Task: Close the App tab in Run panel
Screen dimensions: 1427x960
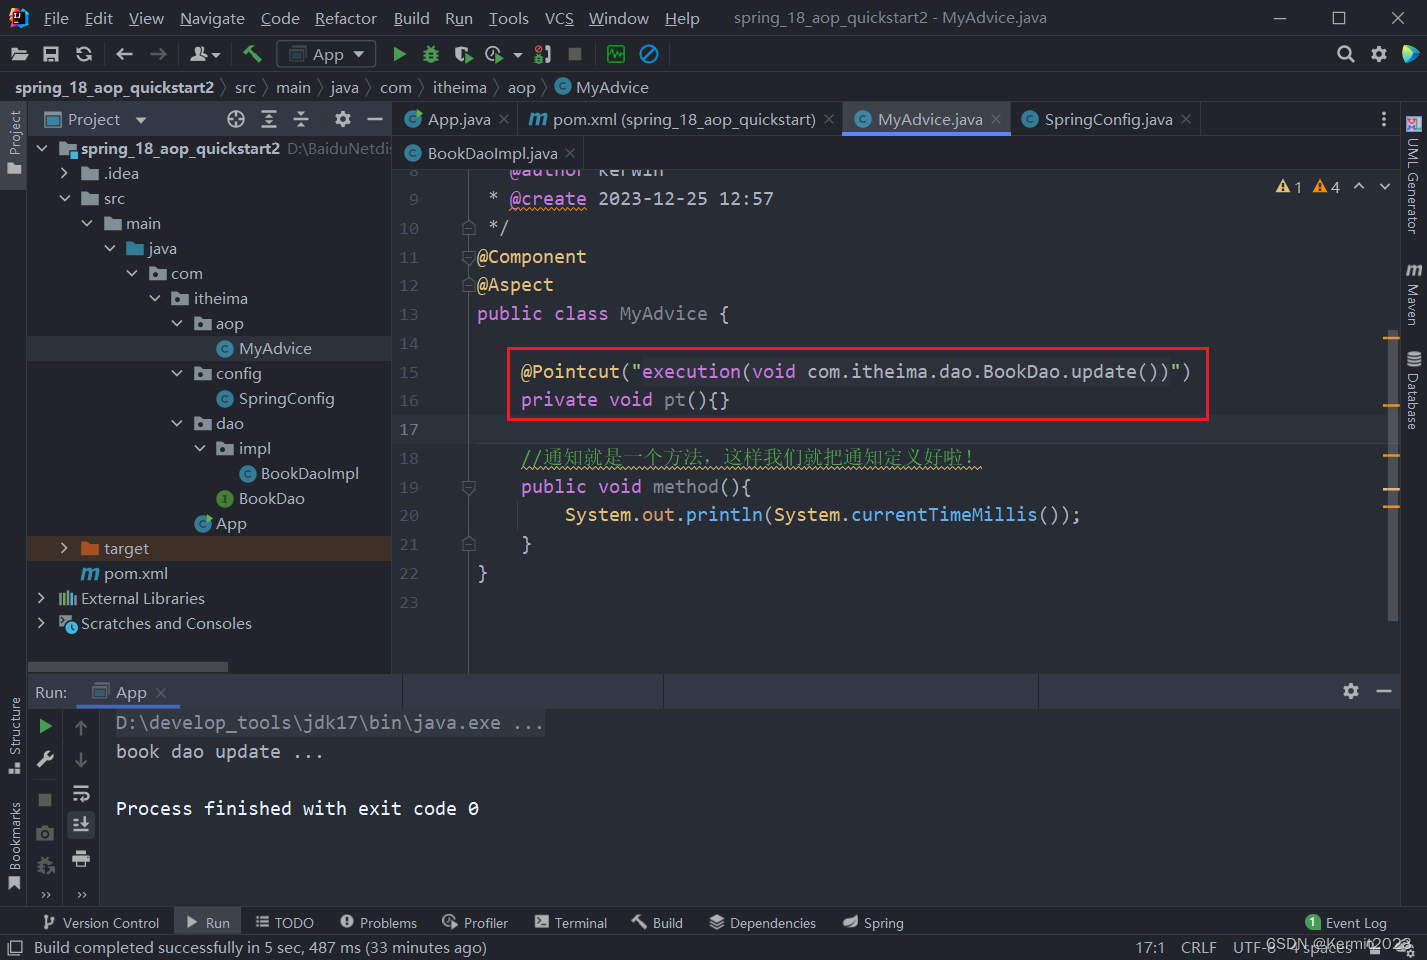Action: click(161, 692)
